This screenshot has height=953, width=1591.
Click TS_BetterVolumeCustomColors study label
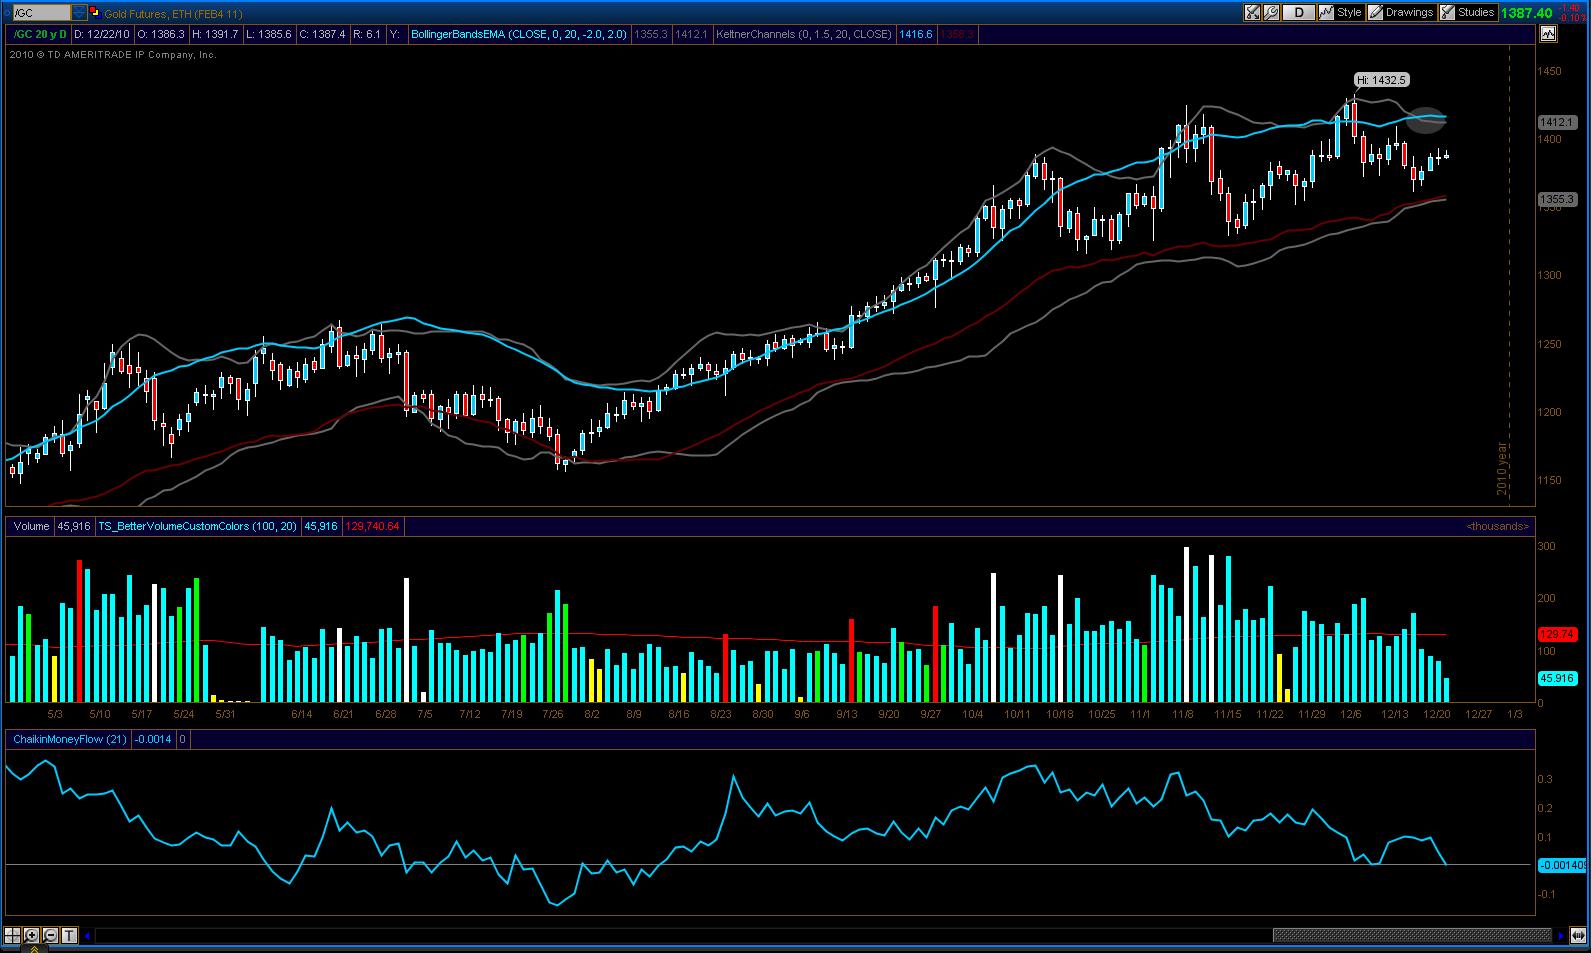[197, 526]
